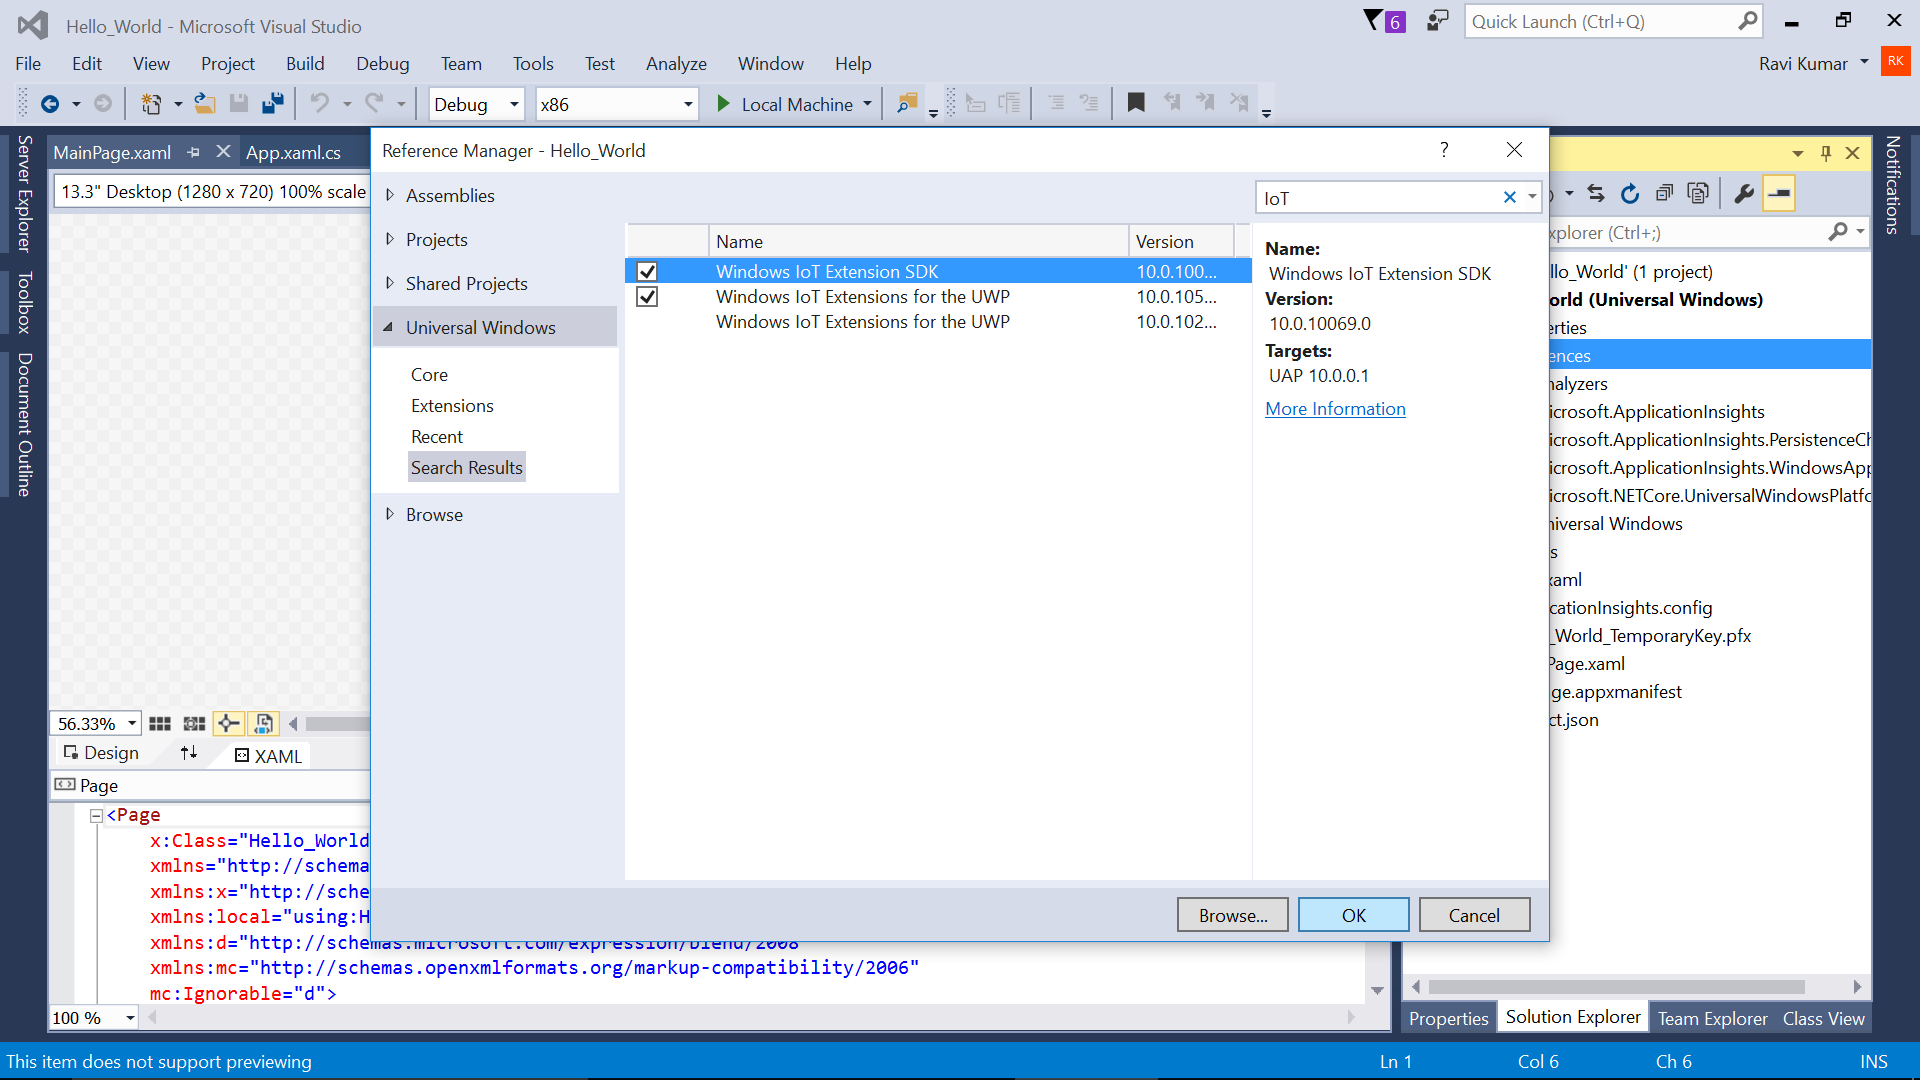Open the 100 % editor zoom dropdown
Image resolution: width=1920 pixels, height=1080 pixels.
click(130, 1018)
